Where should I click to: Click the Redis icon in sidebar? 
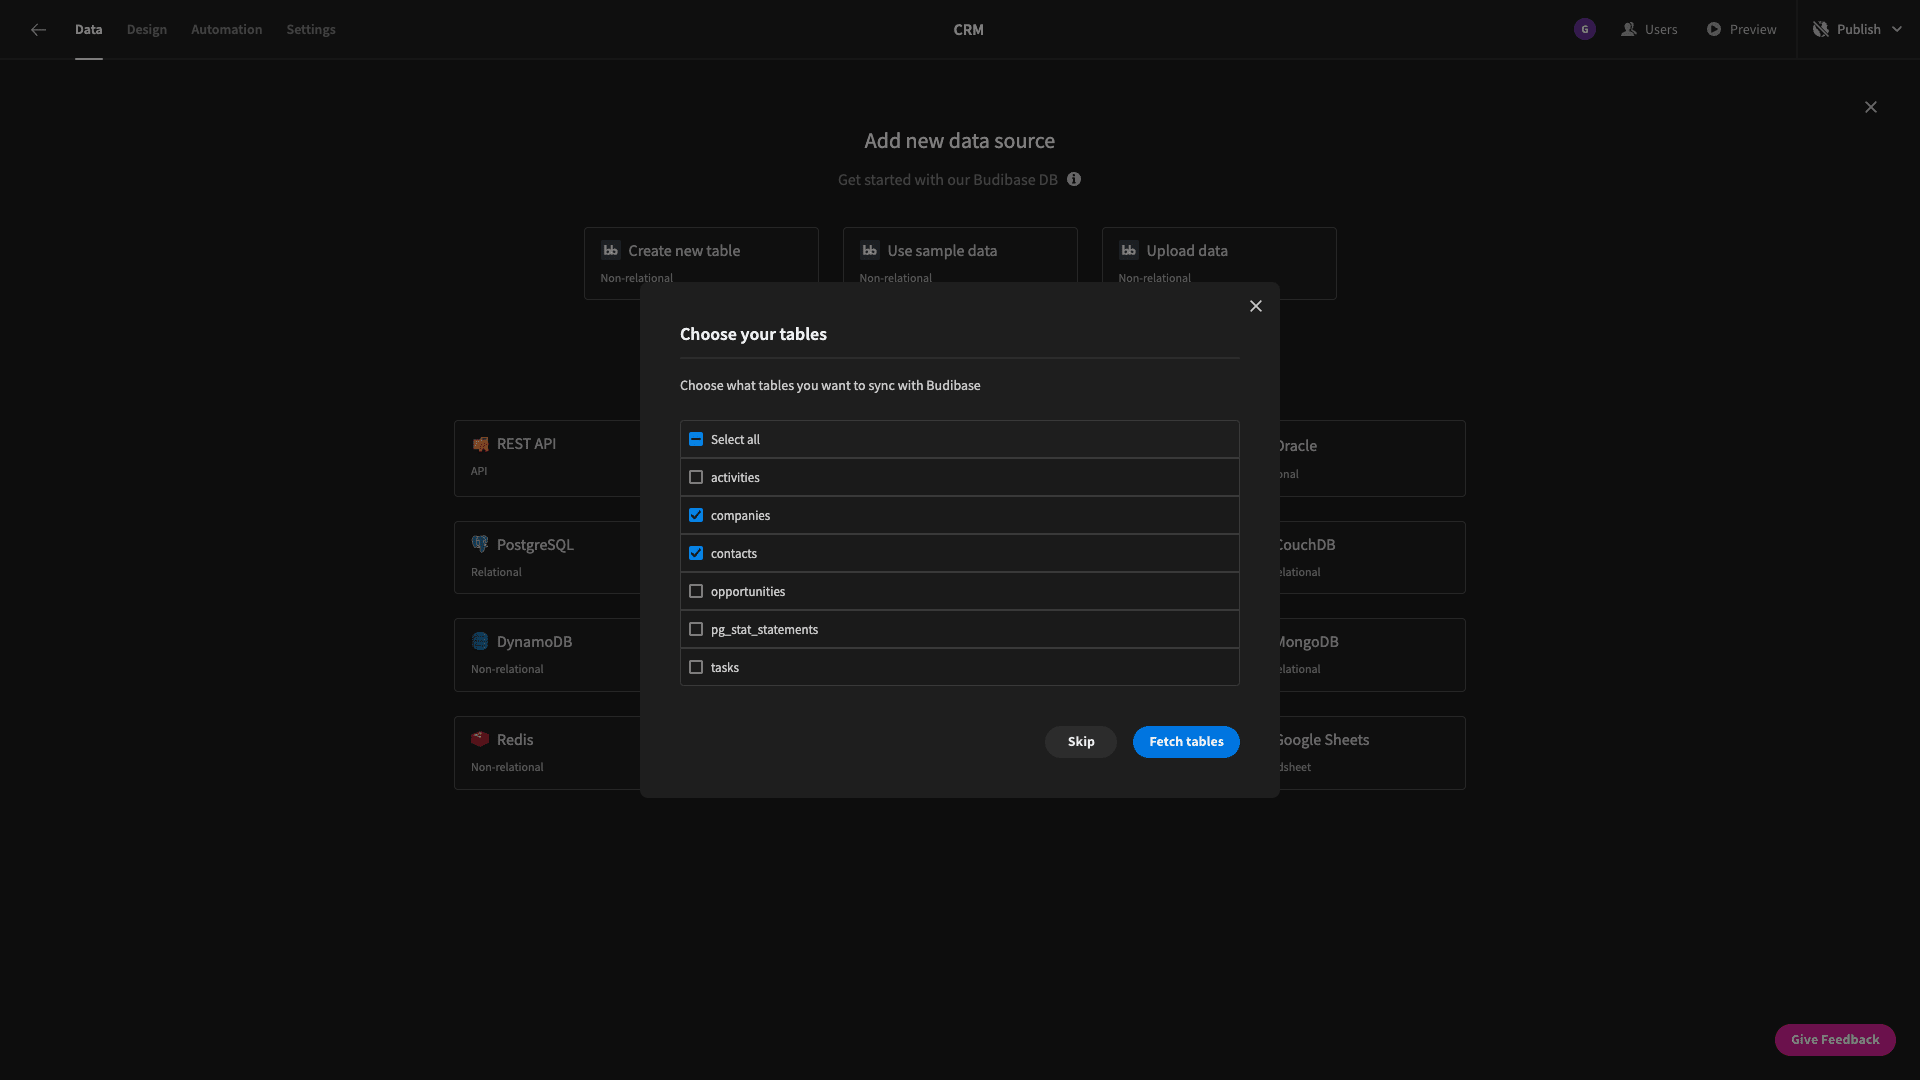pos(480,740)
